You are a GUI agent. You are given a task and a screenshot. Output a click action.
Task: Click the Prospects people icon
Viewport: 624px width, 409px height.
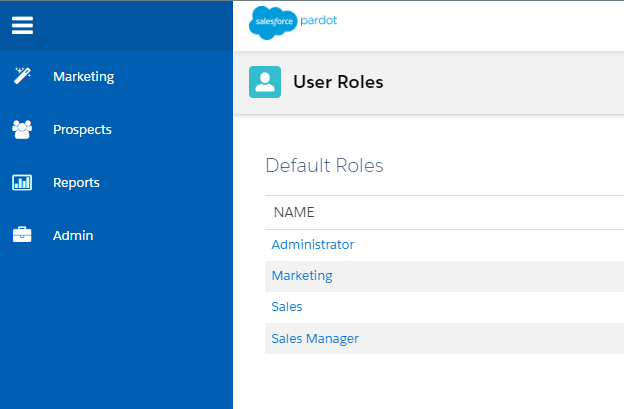(x=22, y=129)
